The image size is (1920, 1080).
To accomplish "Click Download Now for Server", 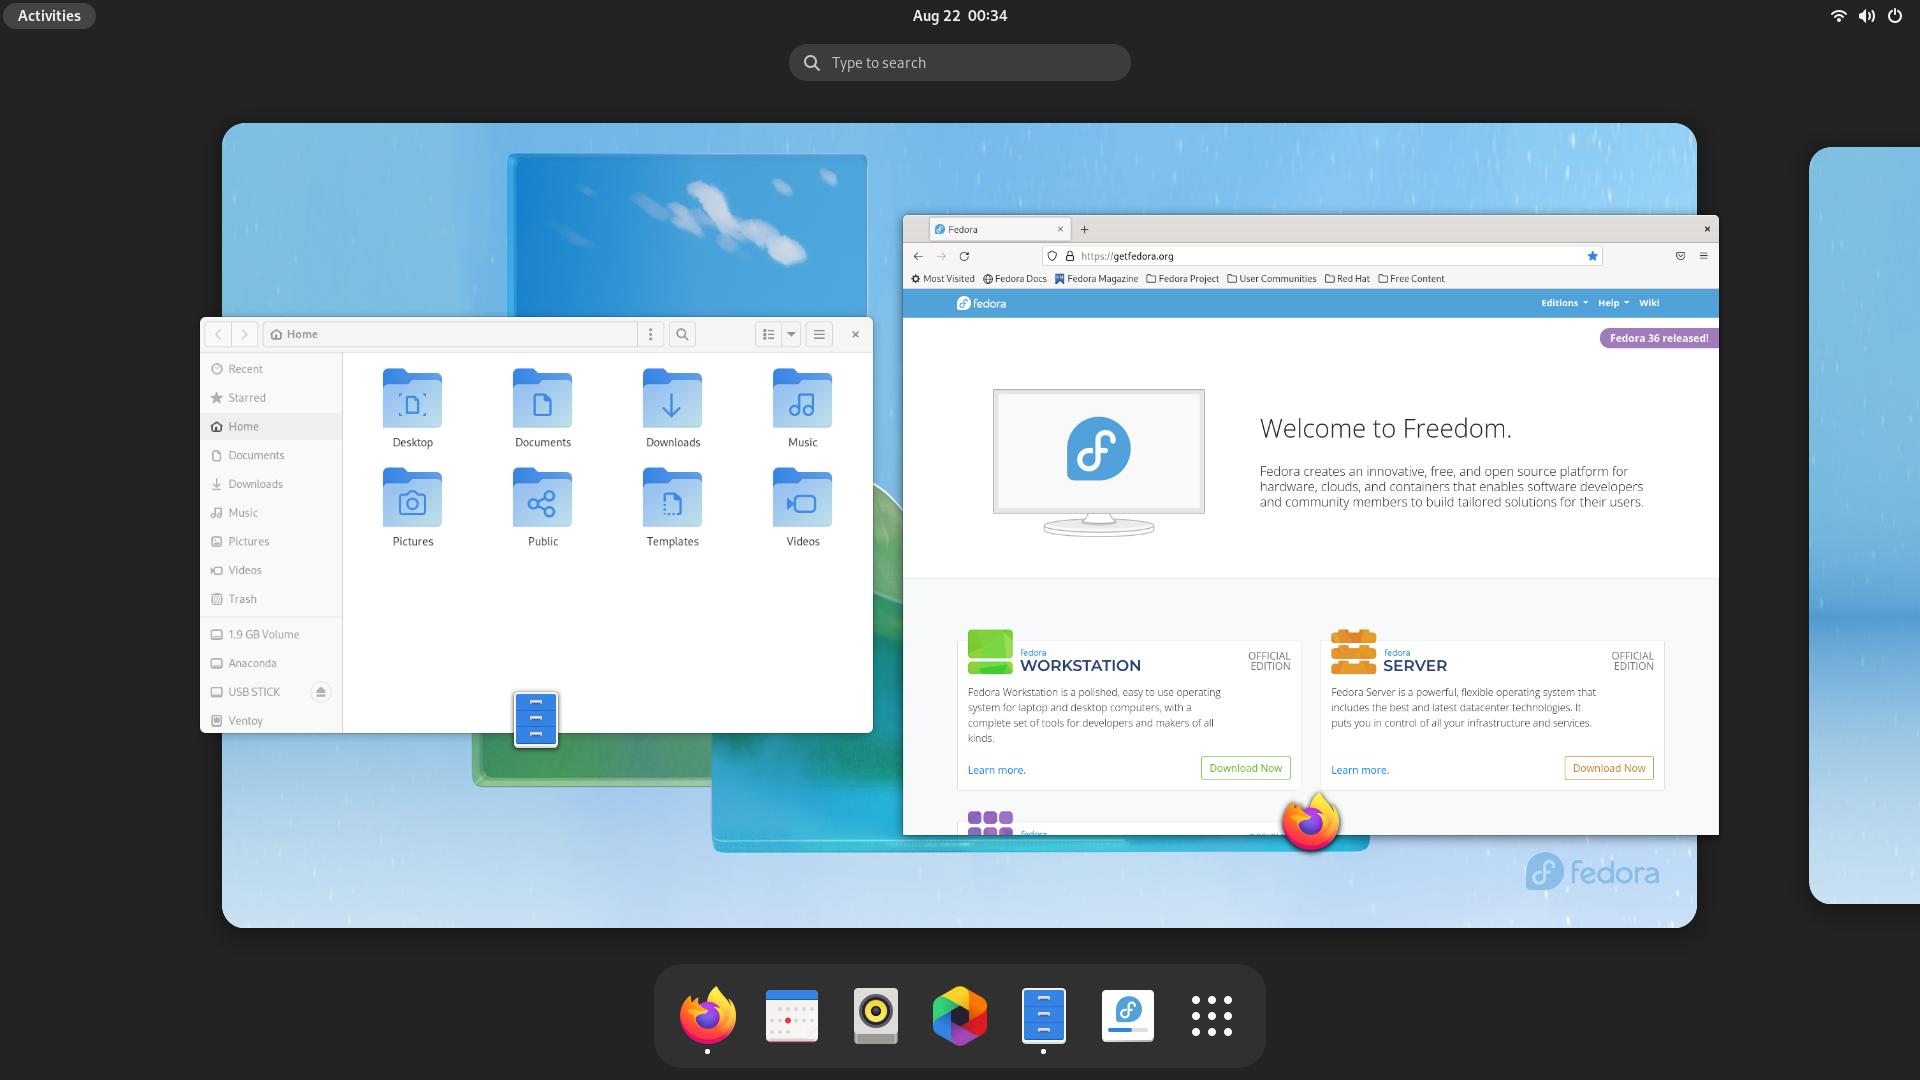I will pyautogui.click(x=1608, y=768).
